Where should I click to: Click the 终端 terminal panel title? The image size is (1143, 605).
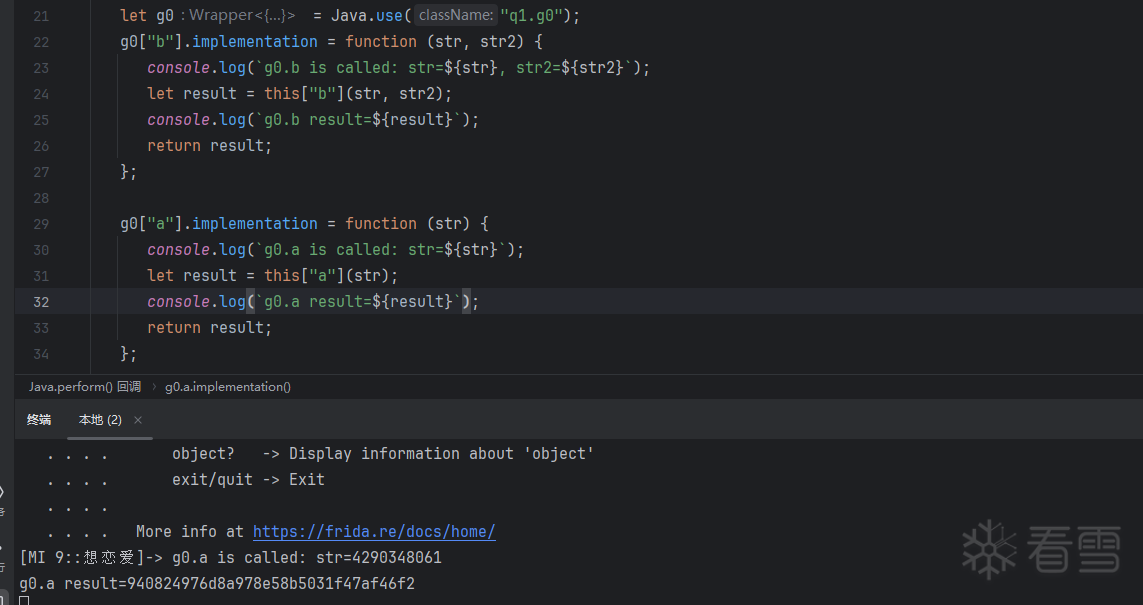tap(39, 420)
